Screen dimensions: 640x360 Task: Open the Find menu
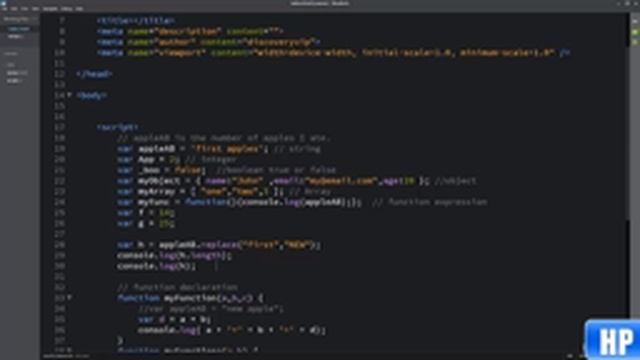pyautogui.click(x=25, y=9)
